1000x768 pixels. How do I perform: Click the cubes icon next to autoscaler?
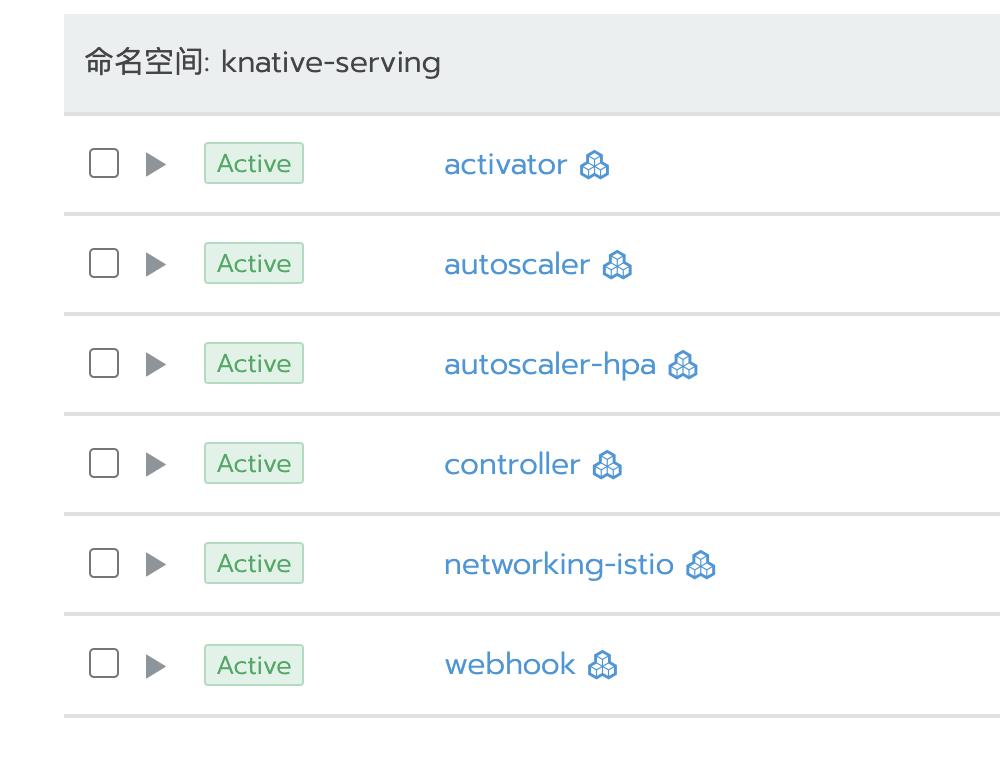point(617,265)
